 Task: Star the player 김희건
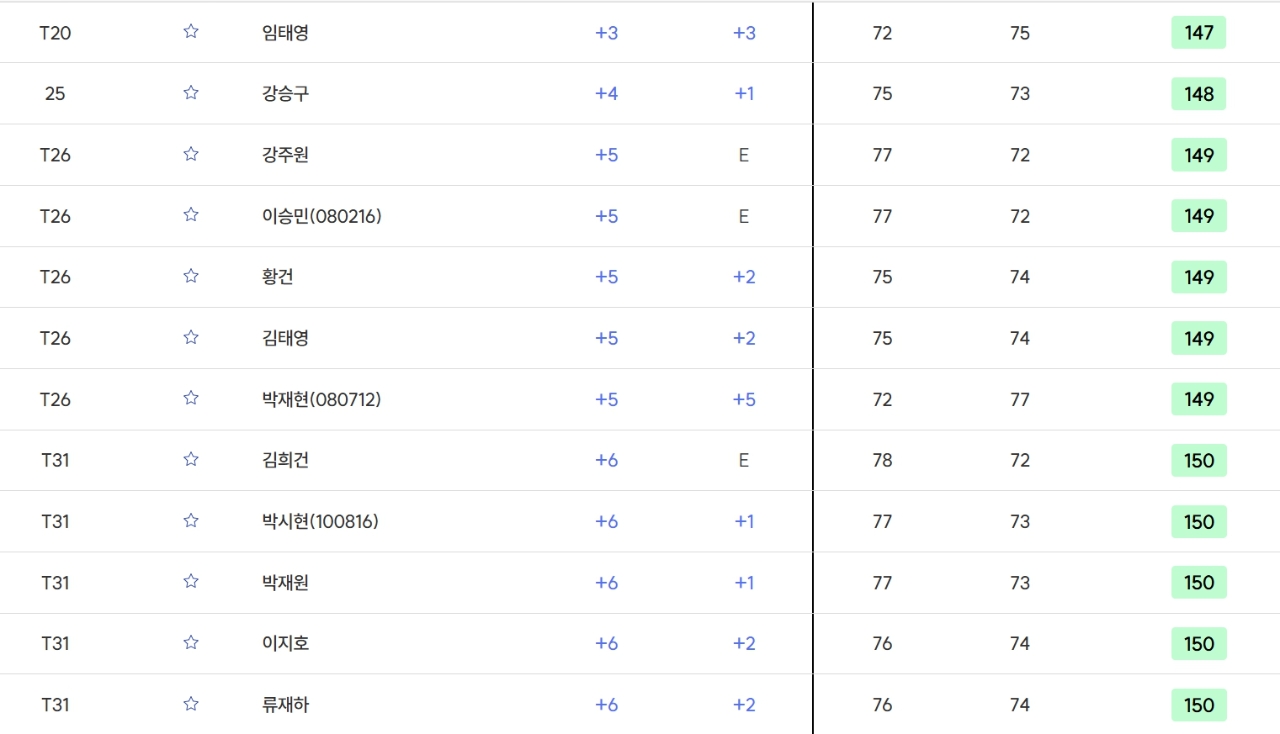point(191,460)
